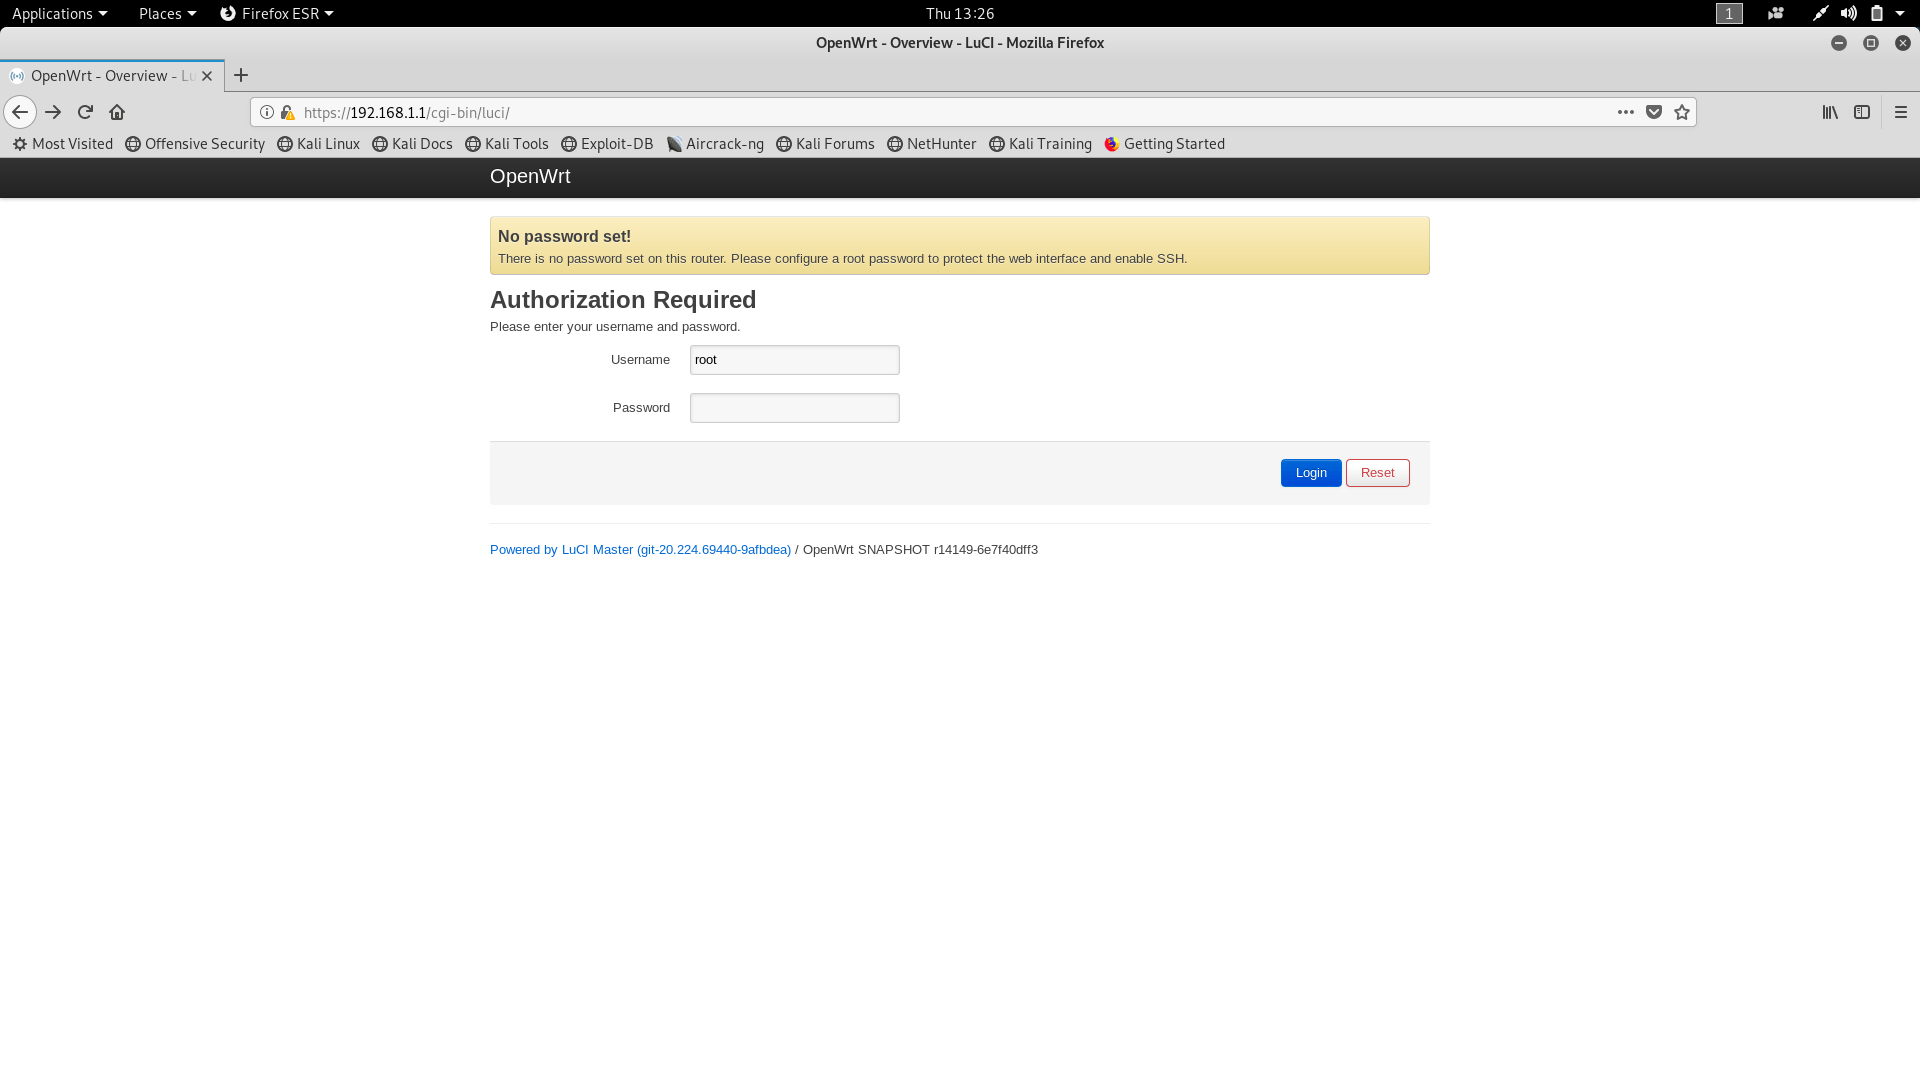The width and height of the screenshot is (1920, 1080).
Task: Save page to Pocket icon
Action: click(1654, 112)
